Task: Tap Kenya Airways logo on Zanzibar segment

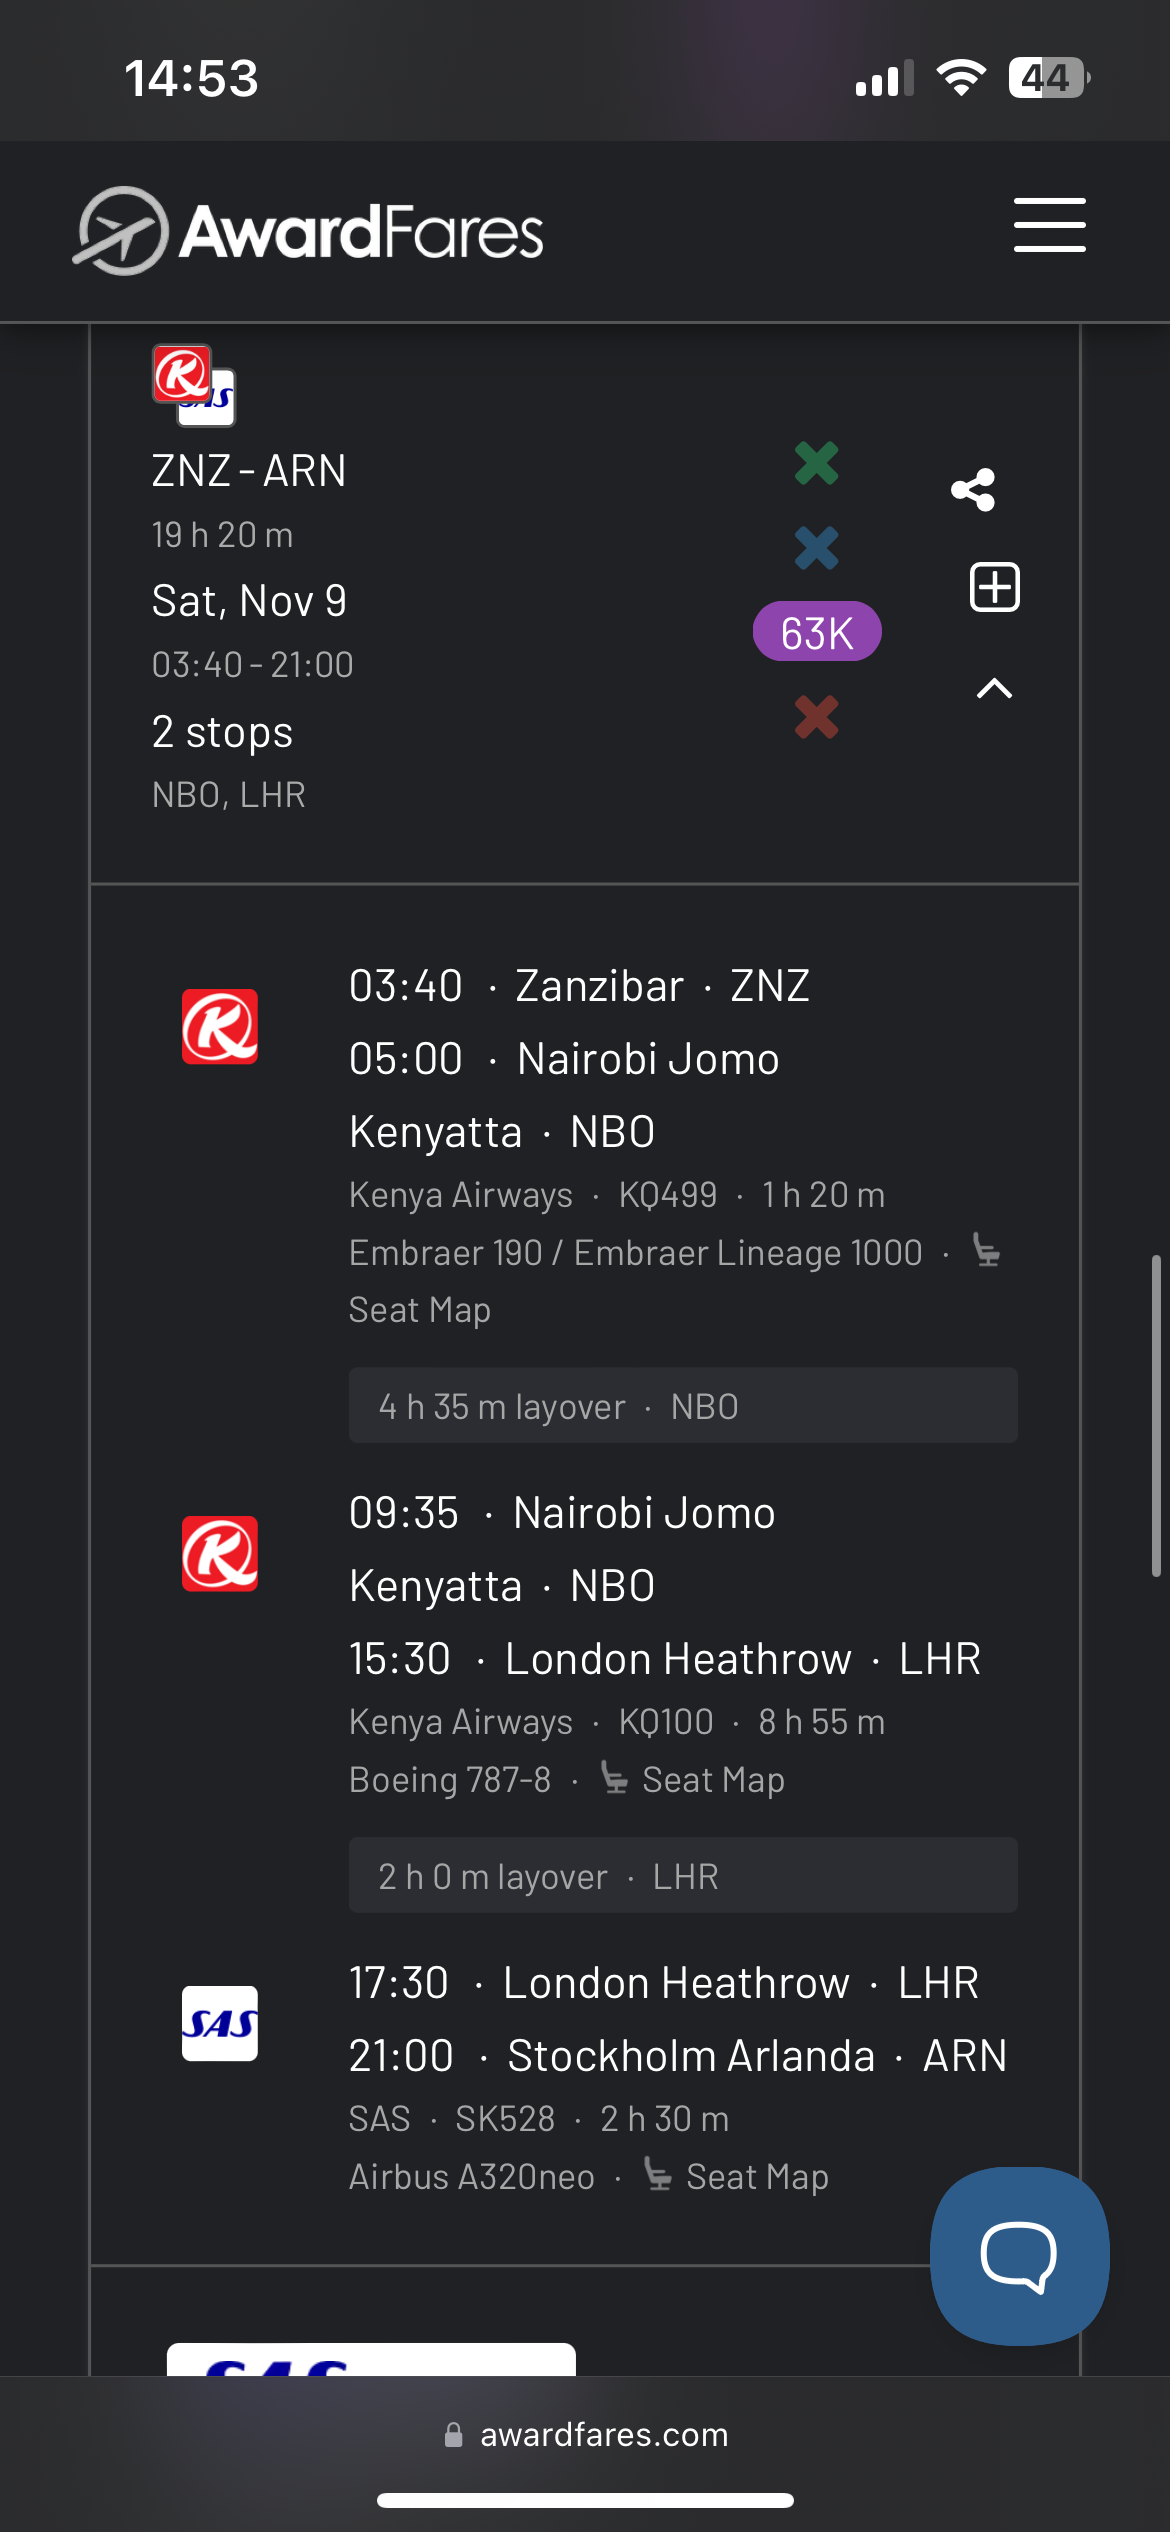Action: point(220,1027)
